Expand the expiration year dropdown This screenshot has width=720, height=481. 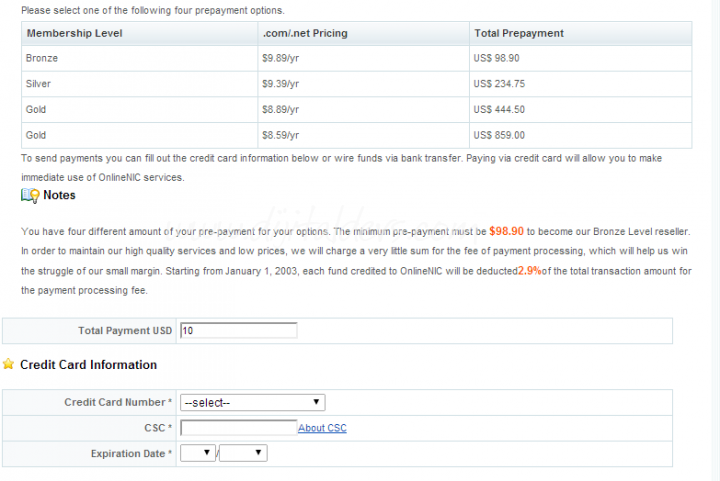click(x=243, y=454)
